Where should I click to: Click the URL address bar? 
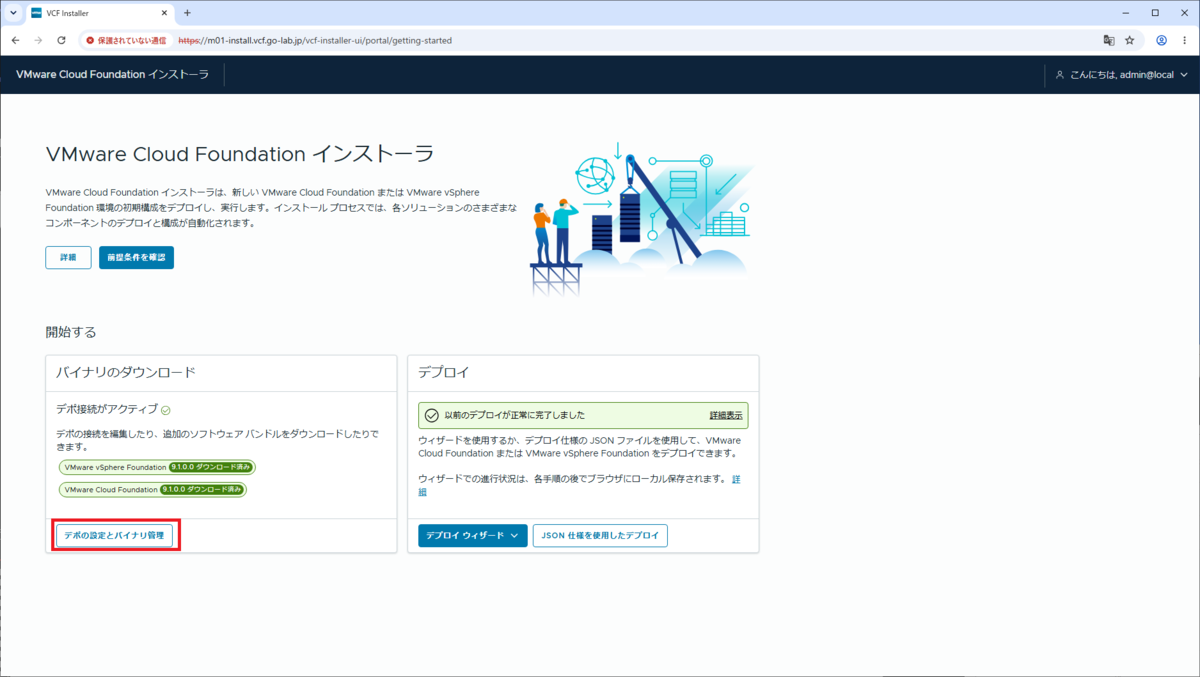590,41
